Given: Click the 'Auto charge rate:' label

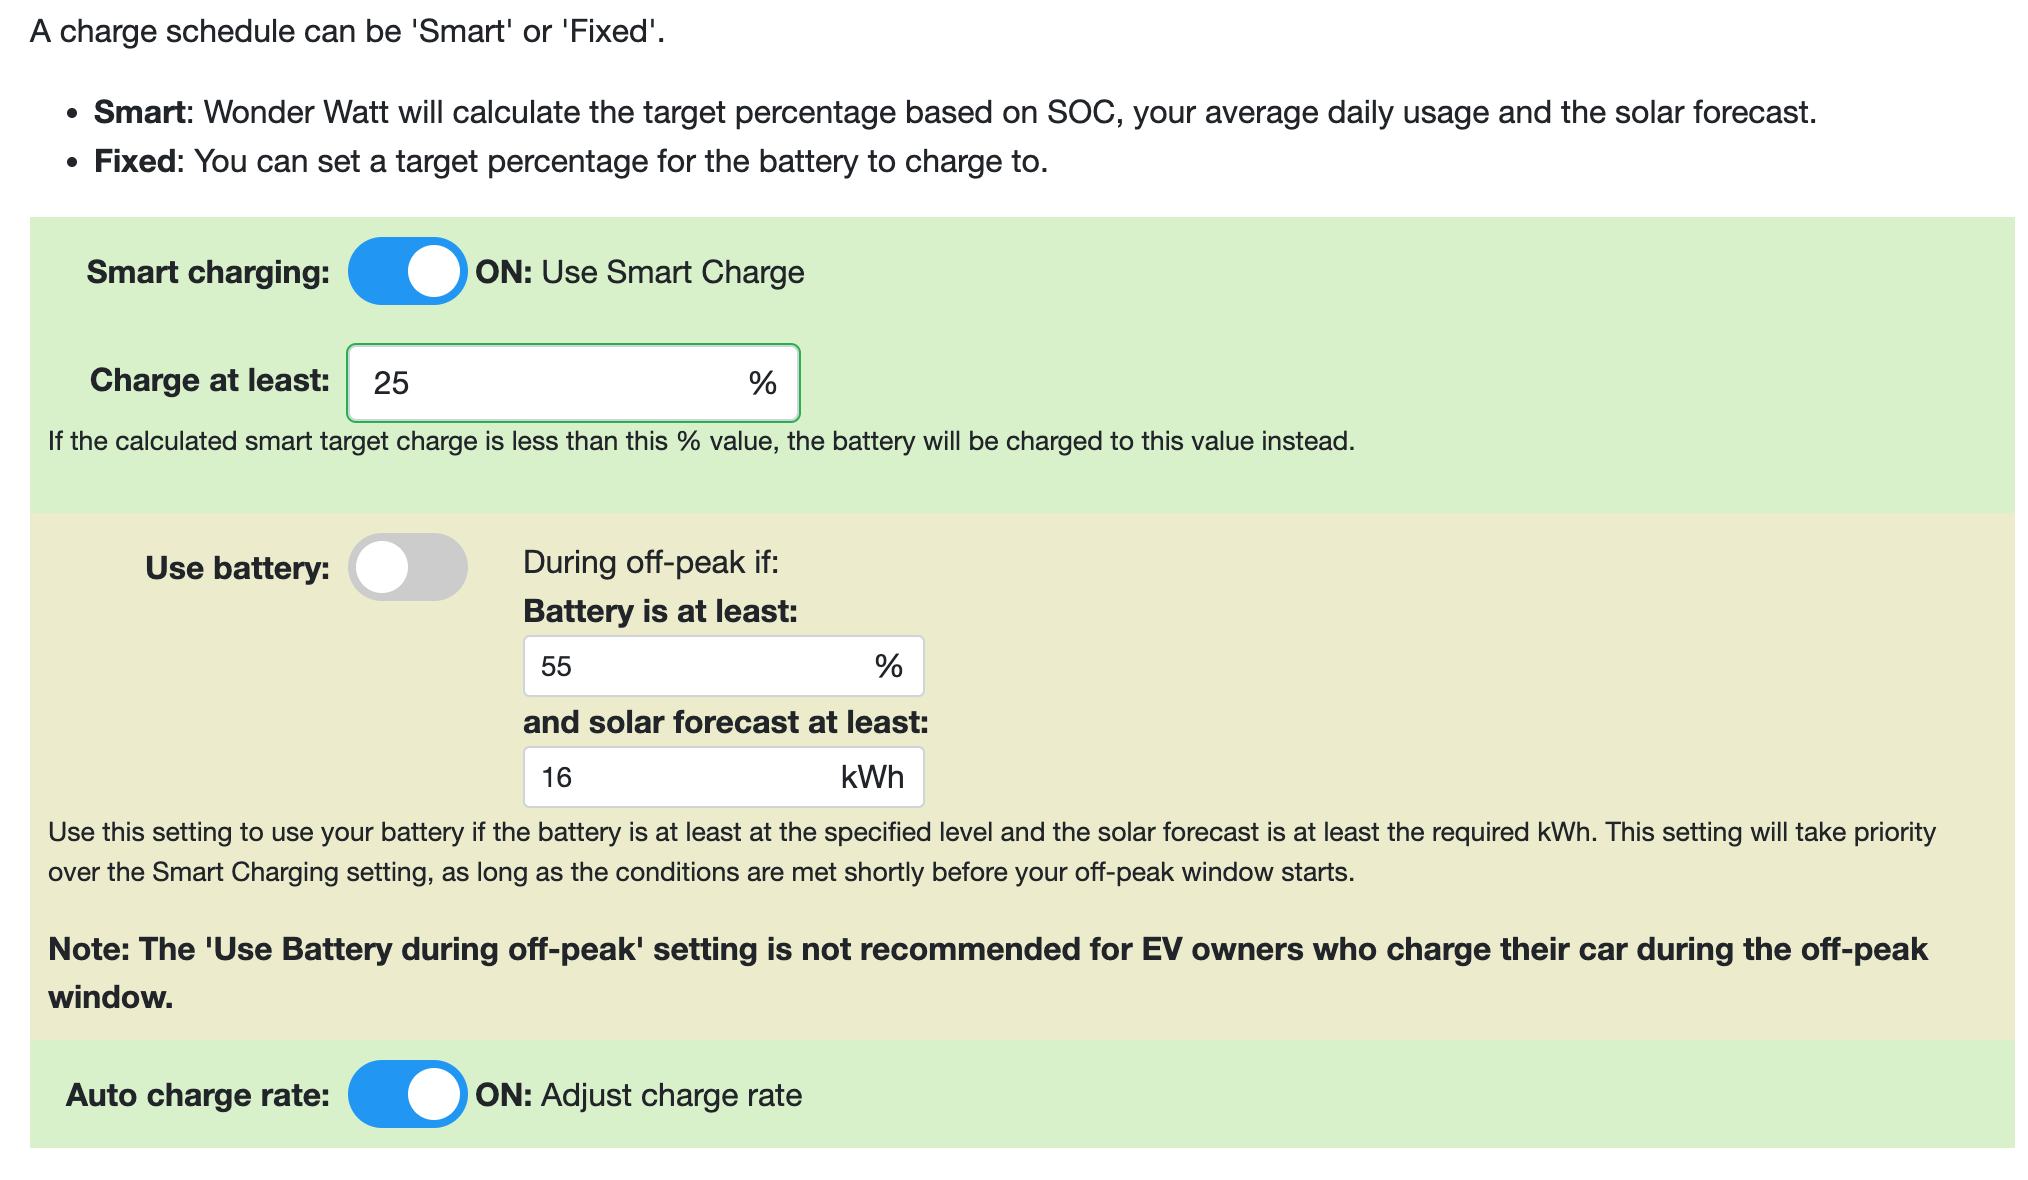Looking at the screenshot, I should point(198,1095).
